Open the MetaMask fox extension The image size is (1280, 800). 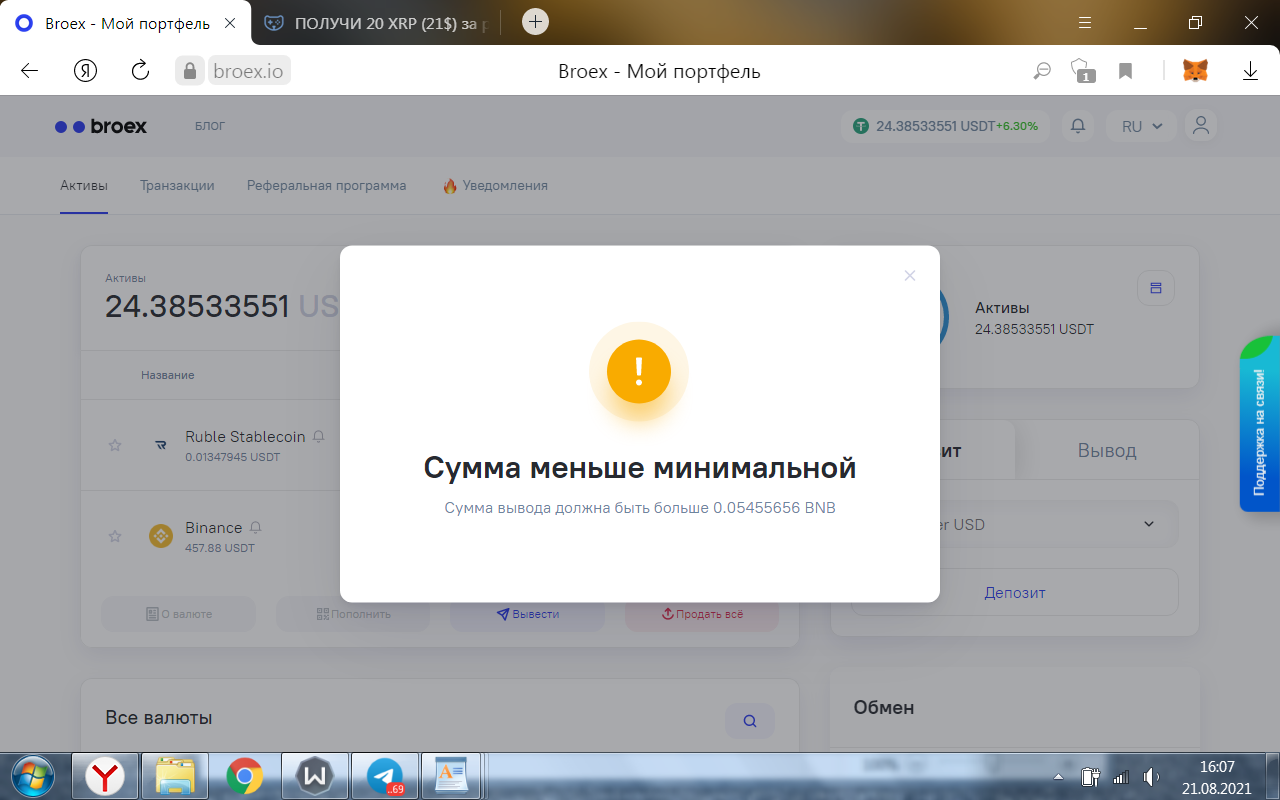[x=1195, y=71]
